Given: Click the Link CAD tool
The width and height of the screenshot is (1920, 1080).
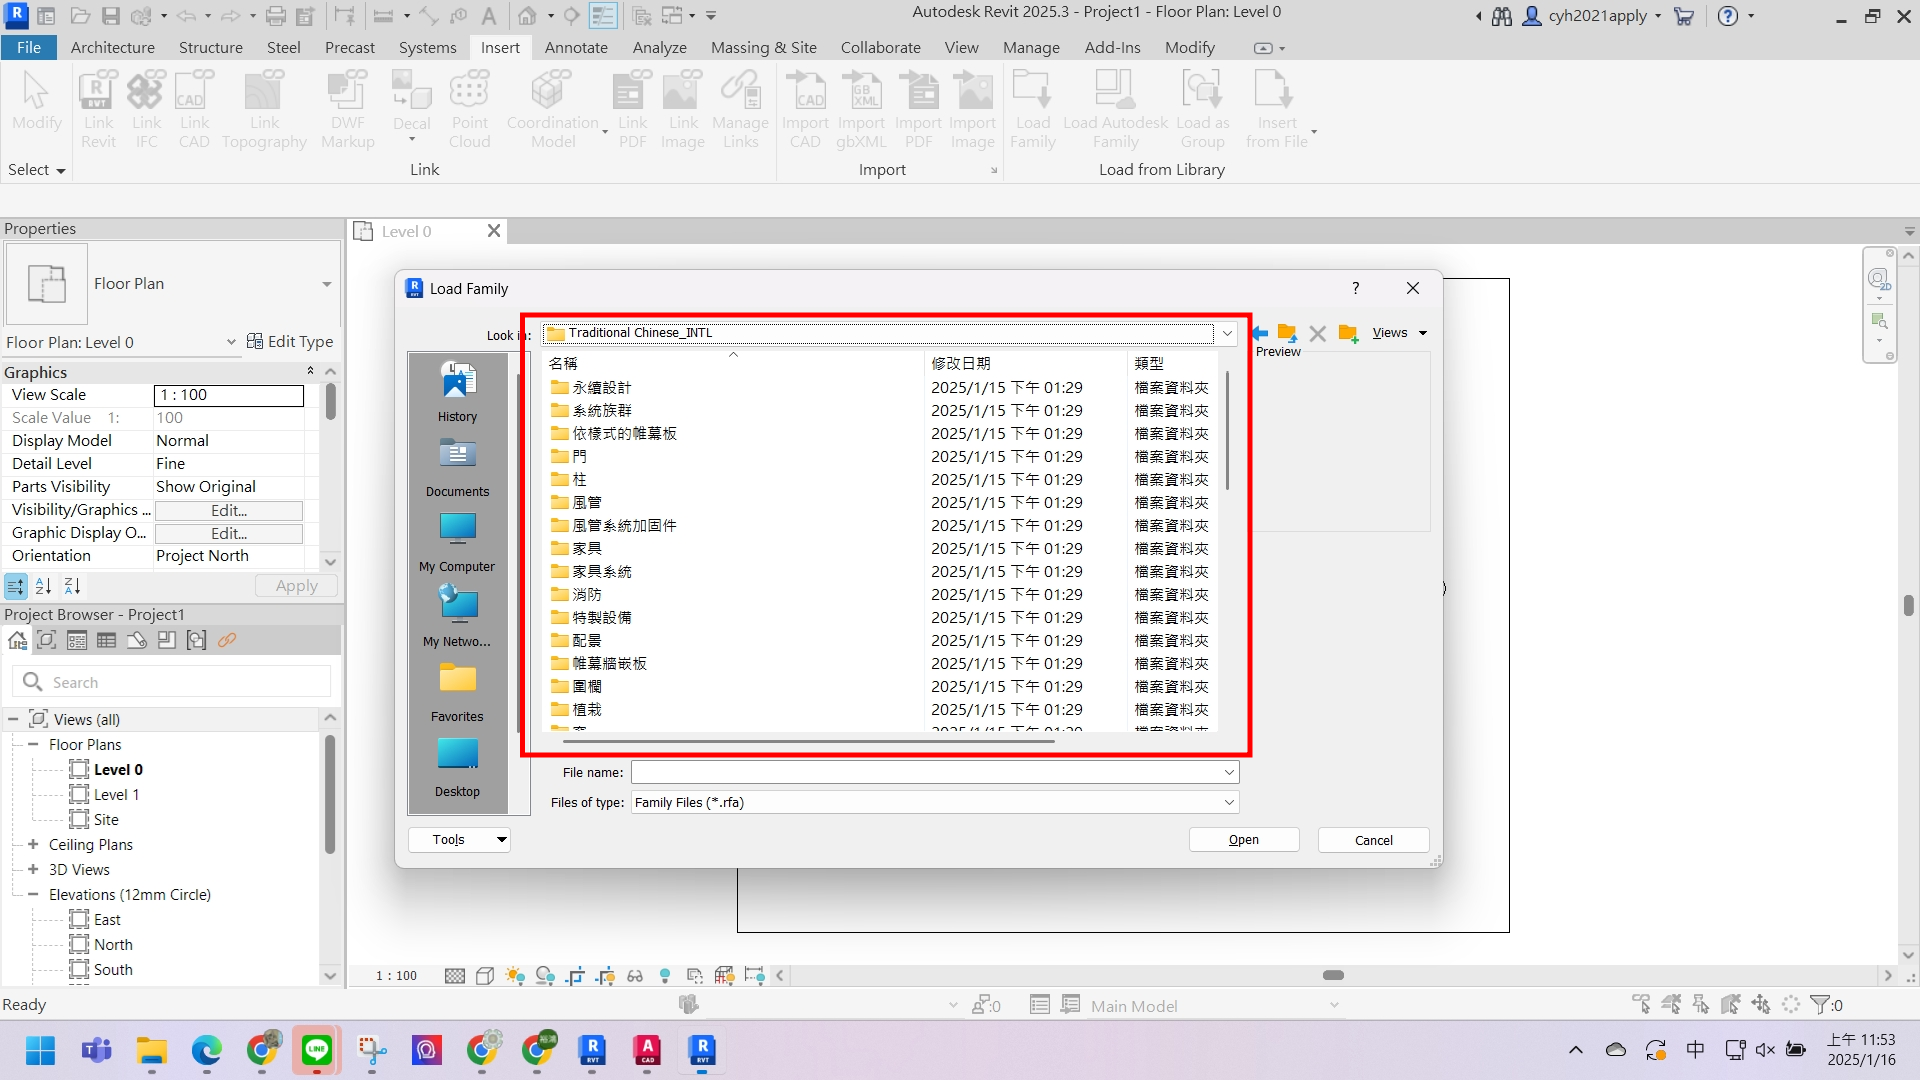Looking at the screenshot, I should (194, 110).
